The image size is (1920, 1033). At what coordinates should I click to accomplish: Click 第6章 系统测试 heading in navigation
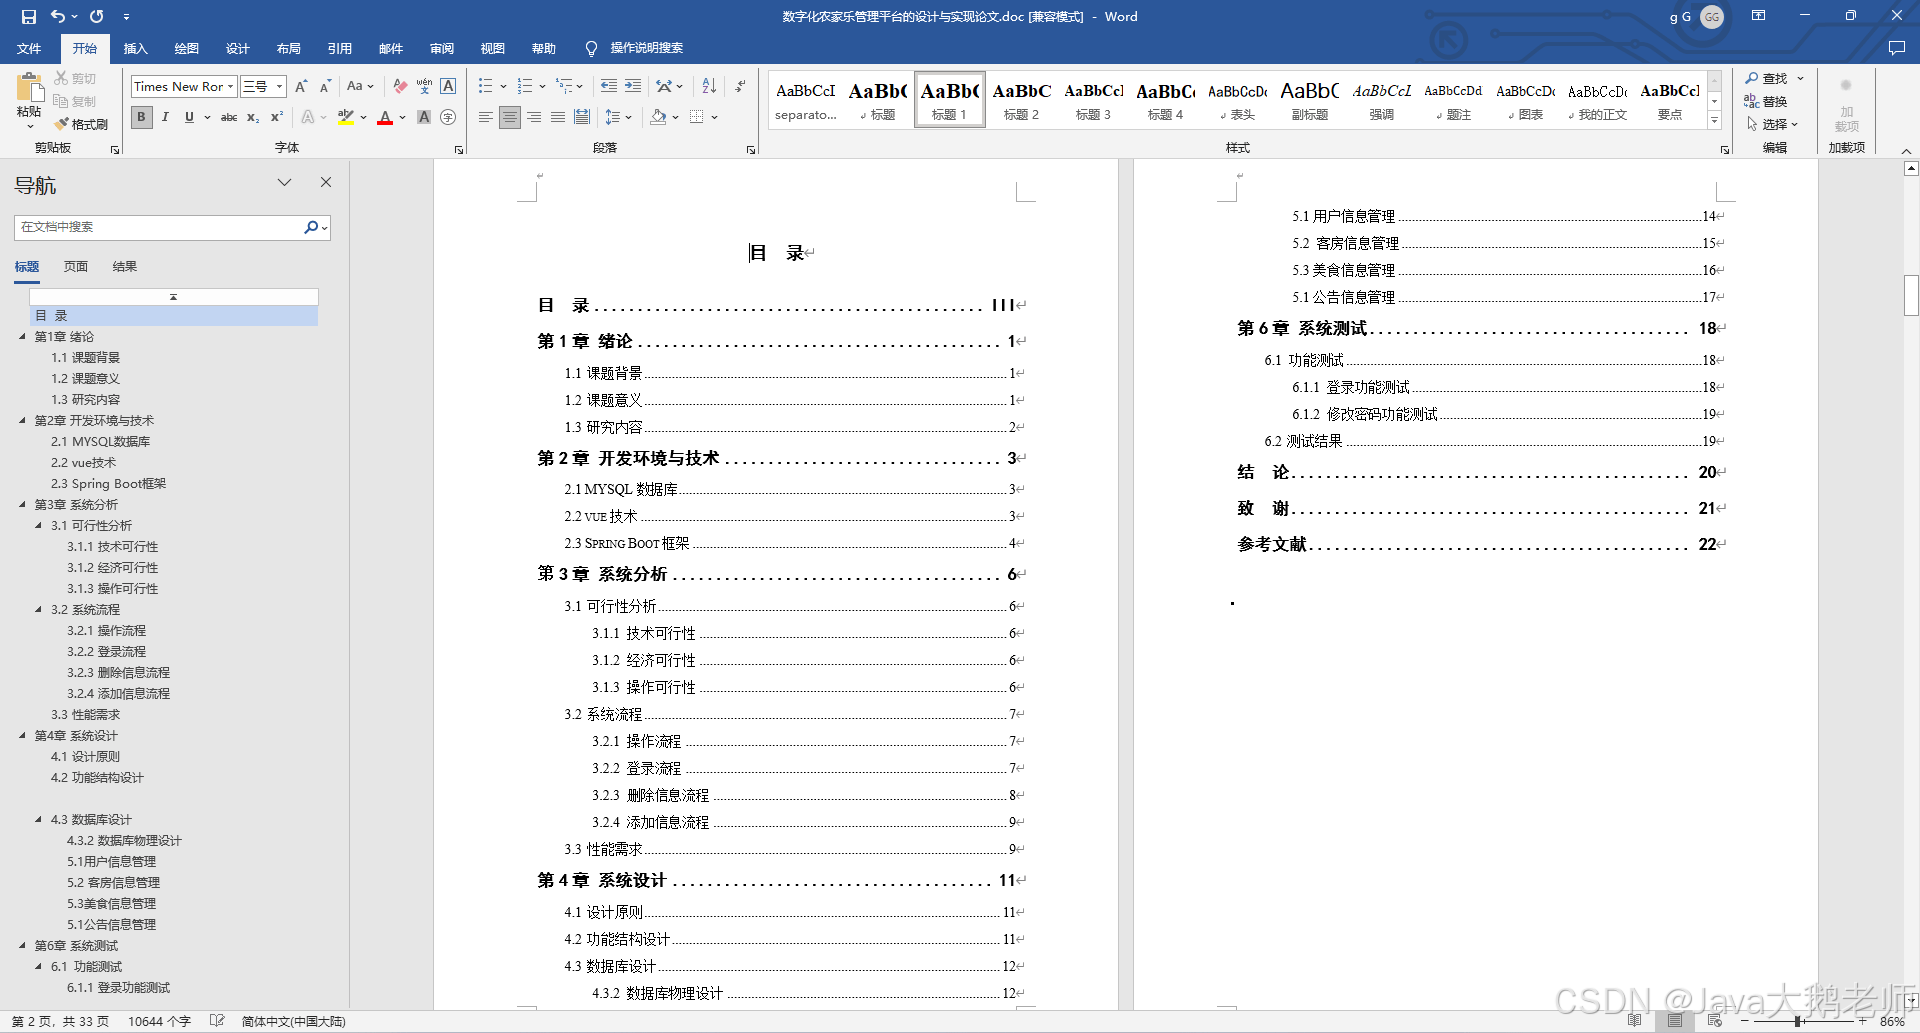(x=76, y=946)
